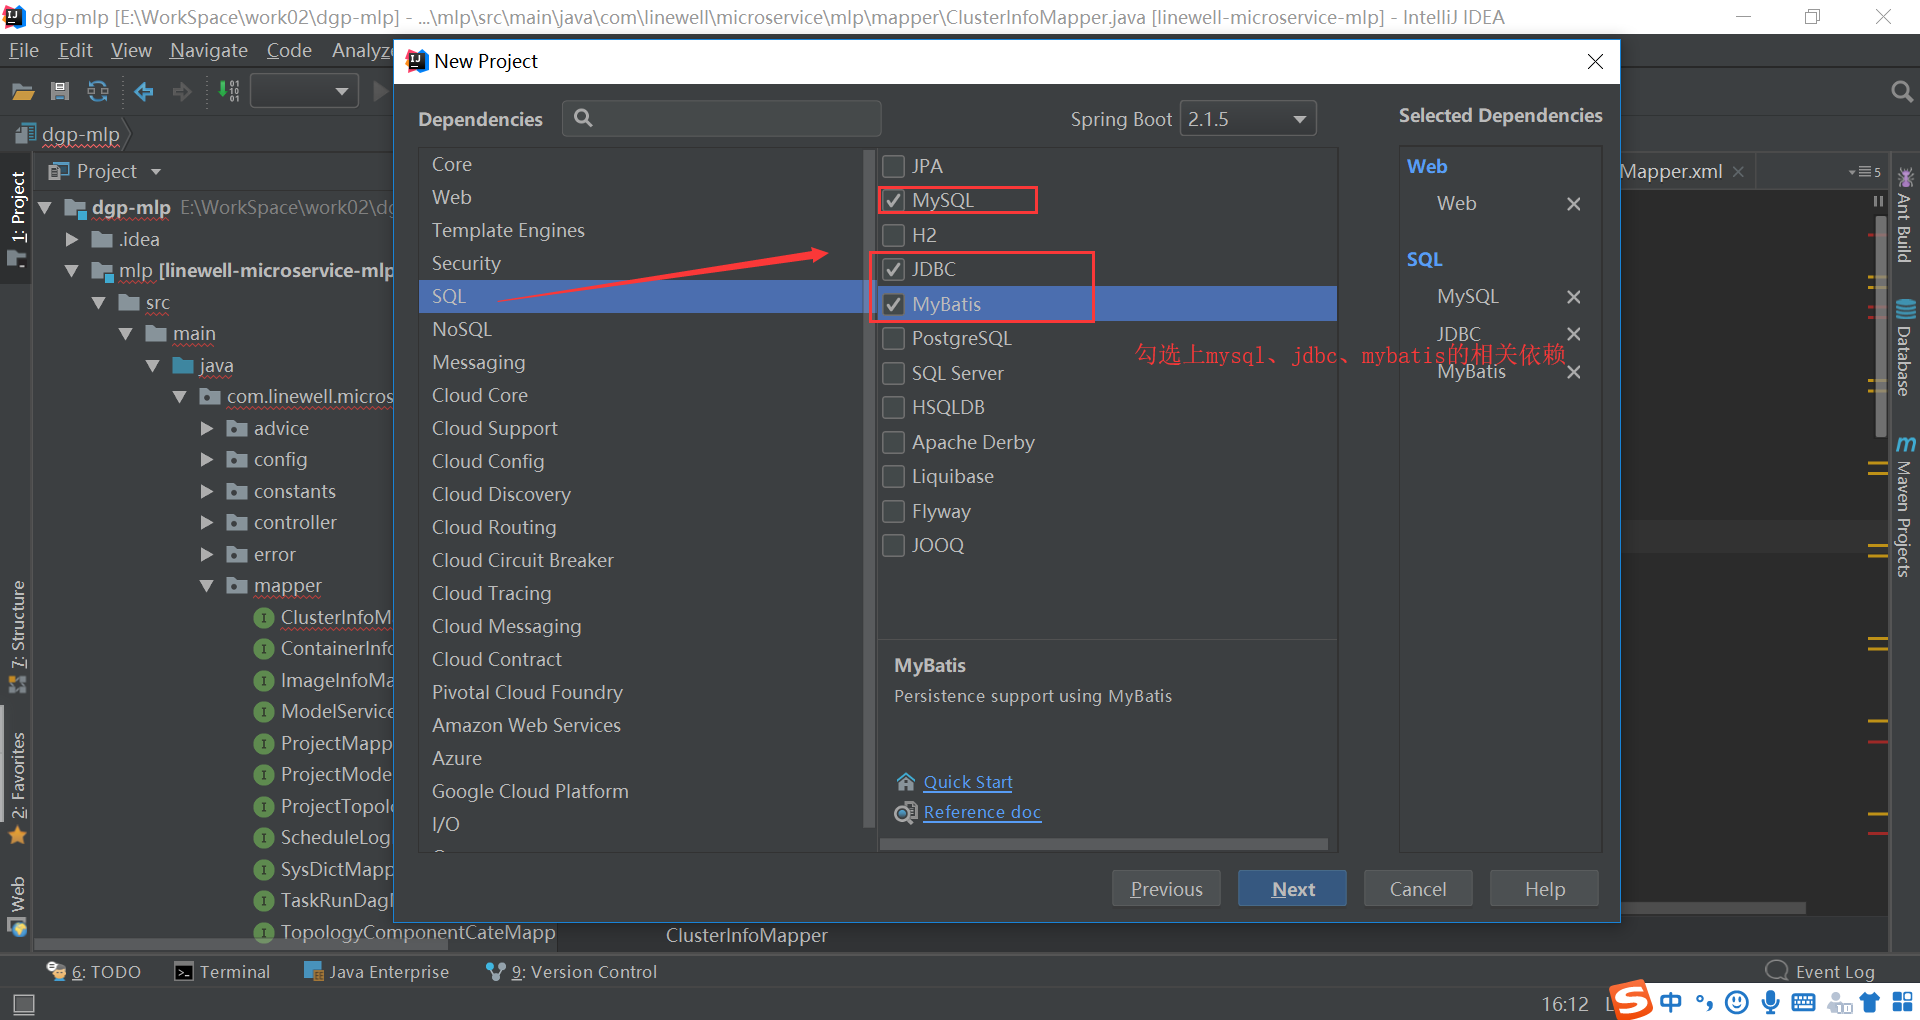Screen dimensions: 1920x1020
Task: Open the Database tool window
Action: [1905, 349]
